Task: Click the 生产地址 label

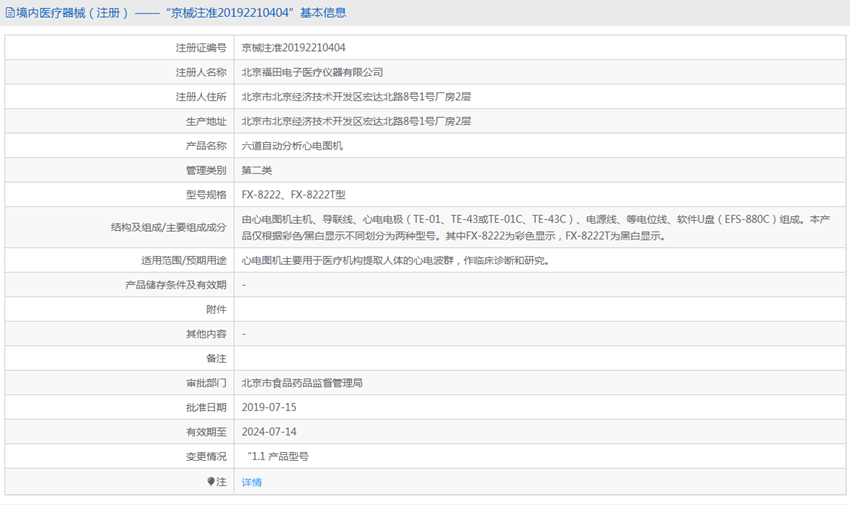Action: click(x=206, y=121)
